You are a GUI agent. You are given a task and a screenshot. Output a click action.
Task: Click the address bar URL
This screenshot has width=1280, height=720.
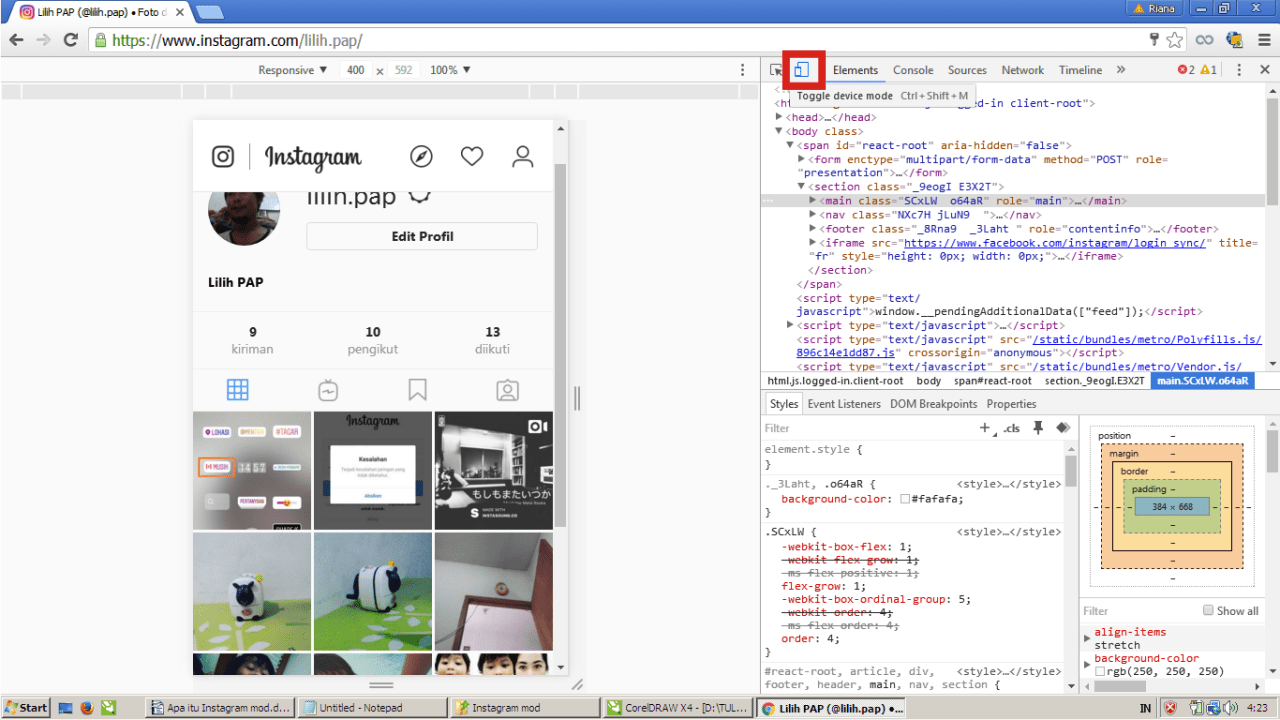pyautogui.click(x=237, y=41)
